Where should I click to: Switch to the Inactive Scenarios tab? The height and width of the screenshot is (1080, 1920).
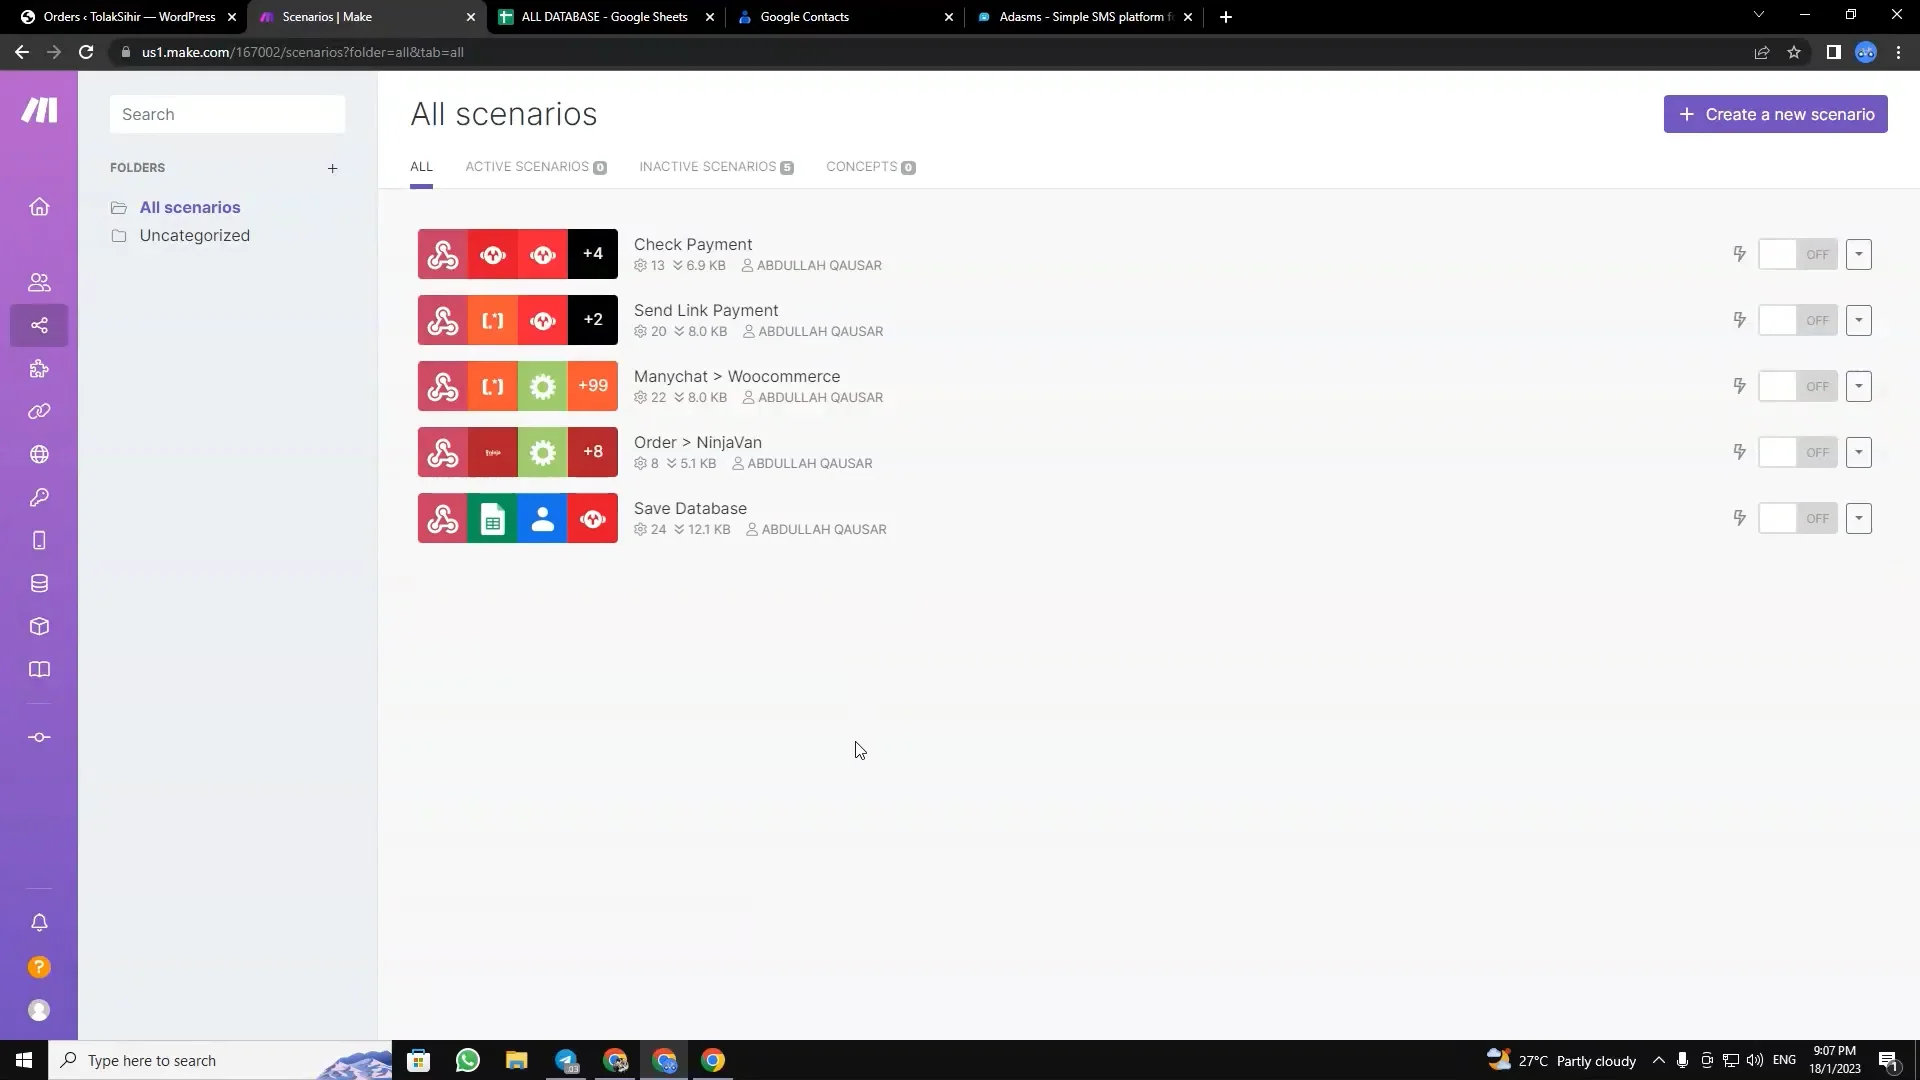point(716,167)
